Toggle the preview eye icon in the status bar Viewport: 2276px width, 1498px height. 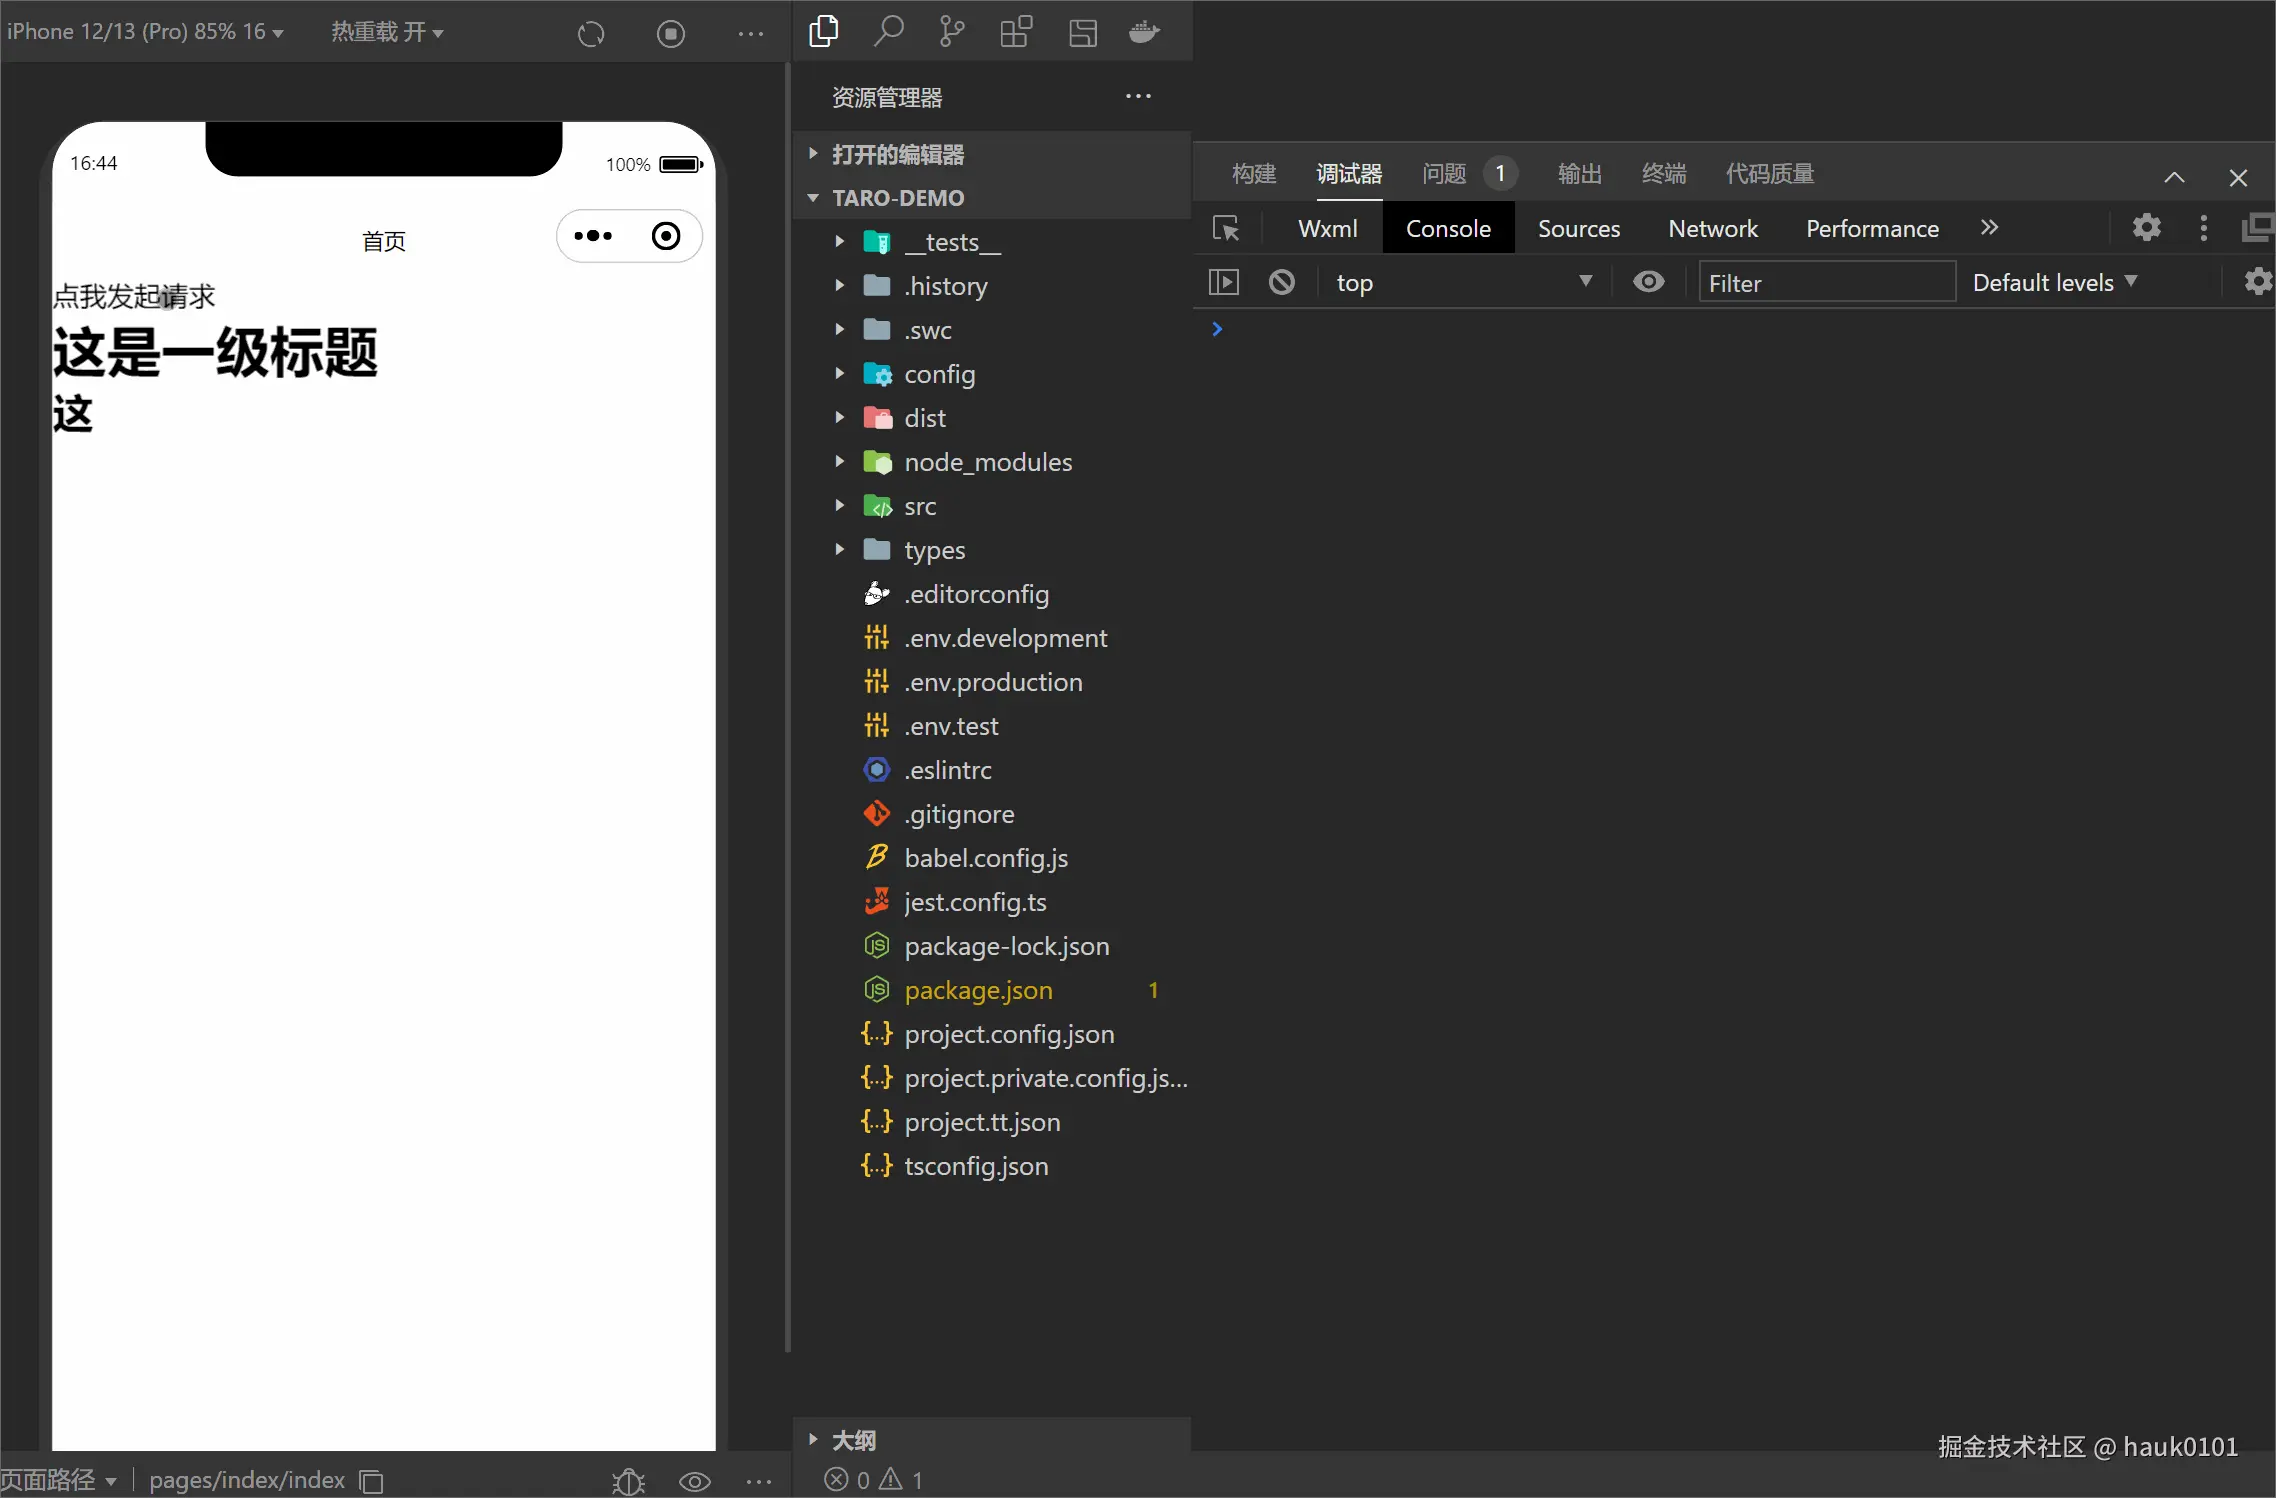693,1481
